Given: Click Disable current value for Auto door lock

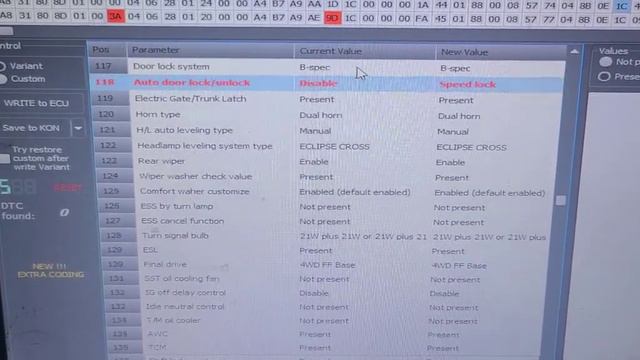Looking at the screenshot, I should pos(318,83).
